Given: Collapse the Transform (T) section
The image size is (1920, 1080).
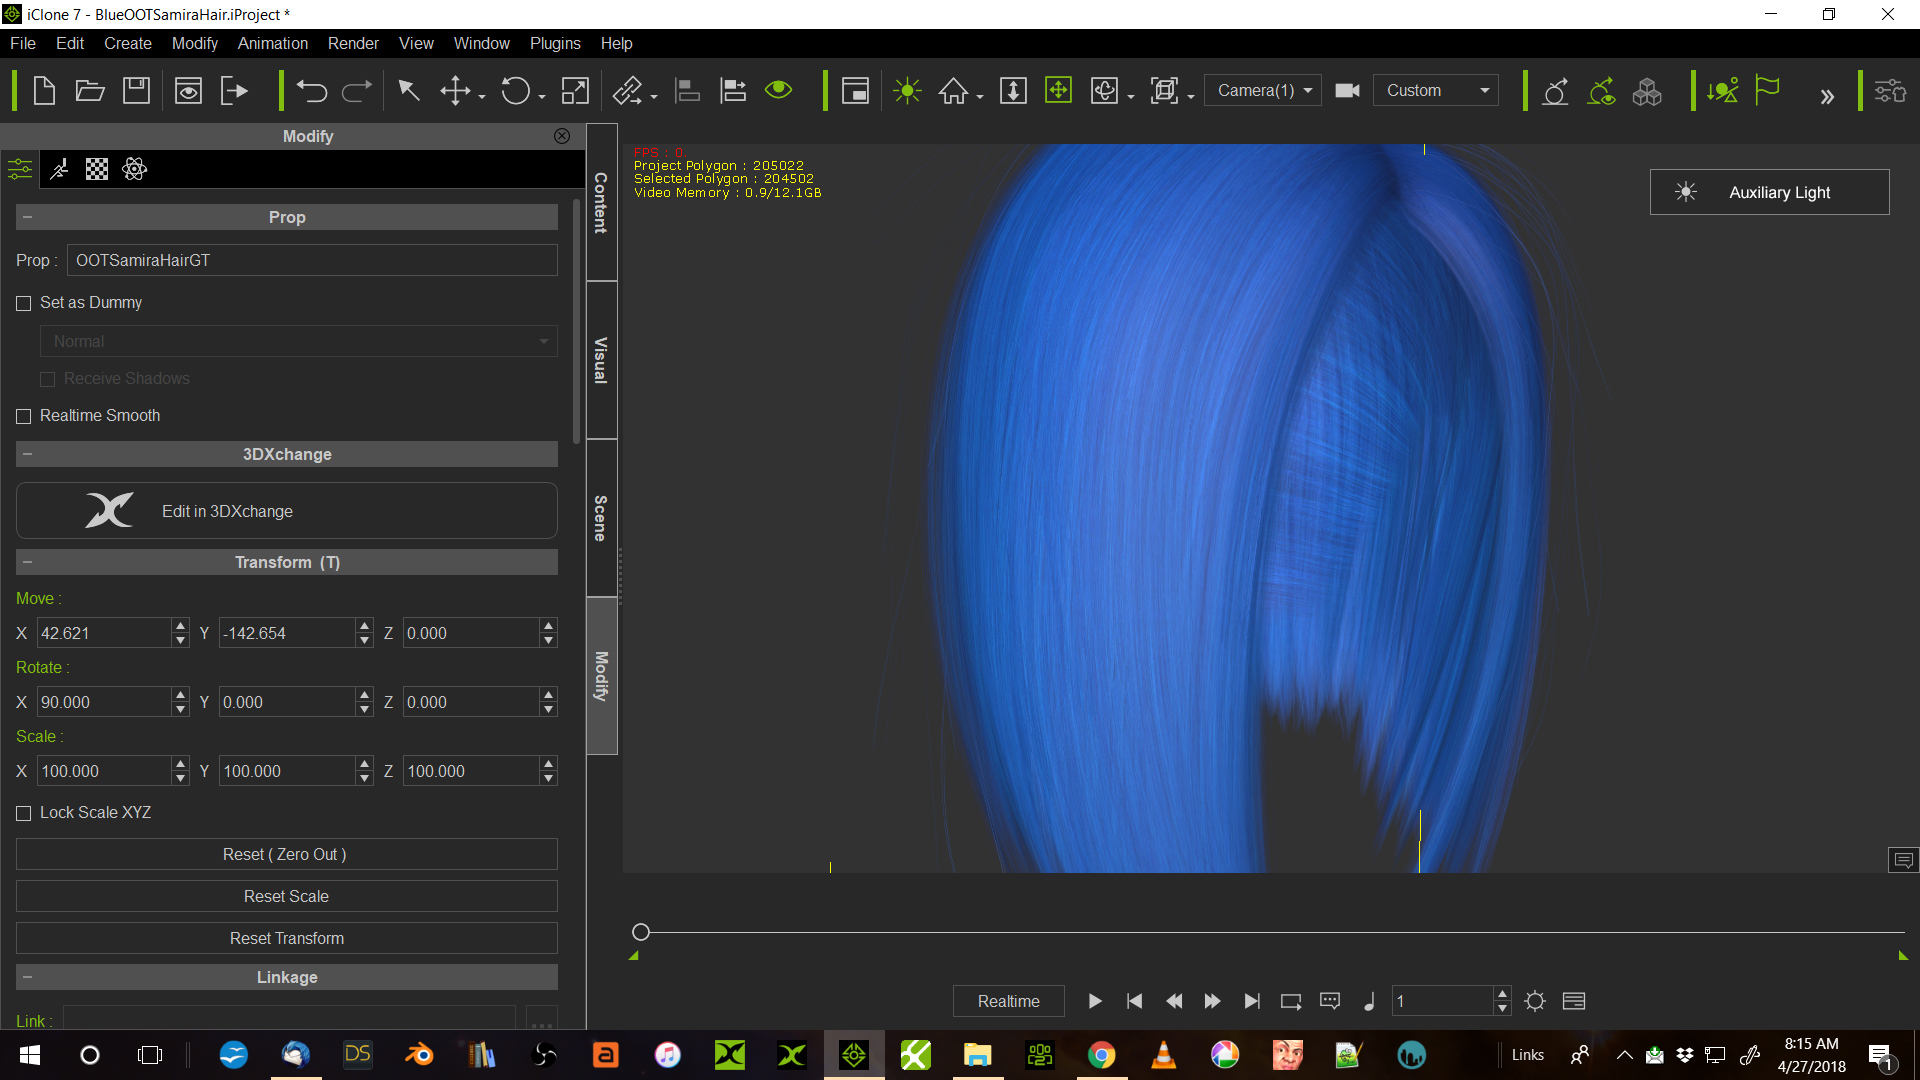Looking at the screenshot, I should tap(27, 562).
